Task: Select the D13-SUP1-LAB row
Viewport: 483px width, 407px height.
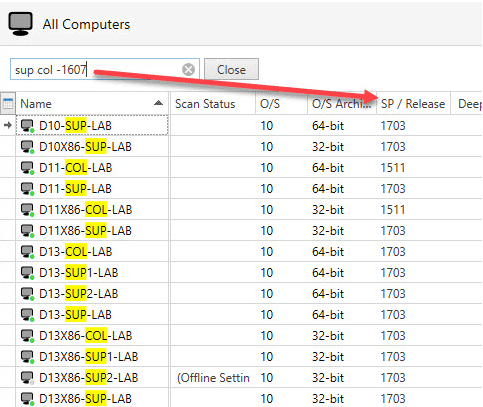Action: (x=241, y=273)
